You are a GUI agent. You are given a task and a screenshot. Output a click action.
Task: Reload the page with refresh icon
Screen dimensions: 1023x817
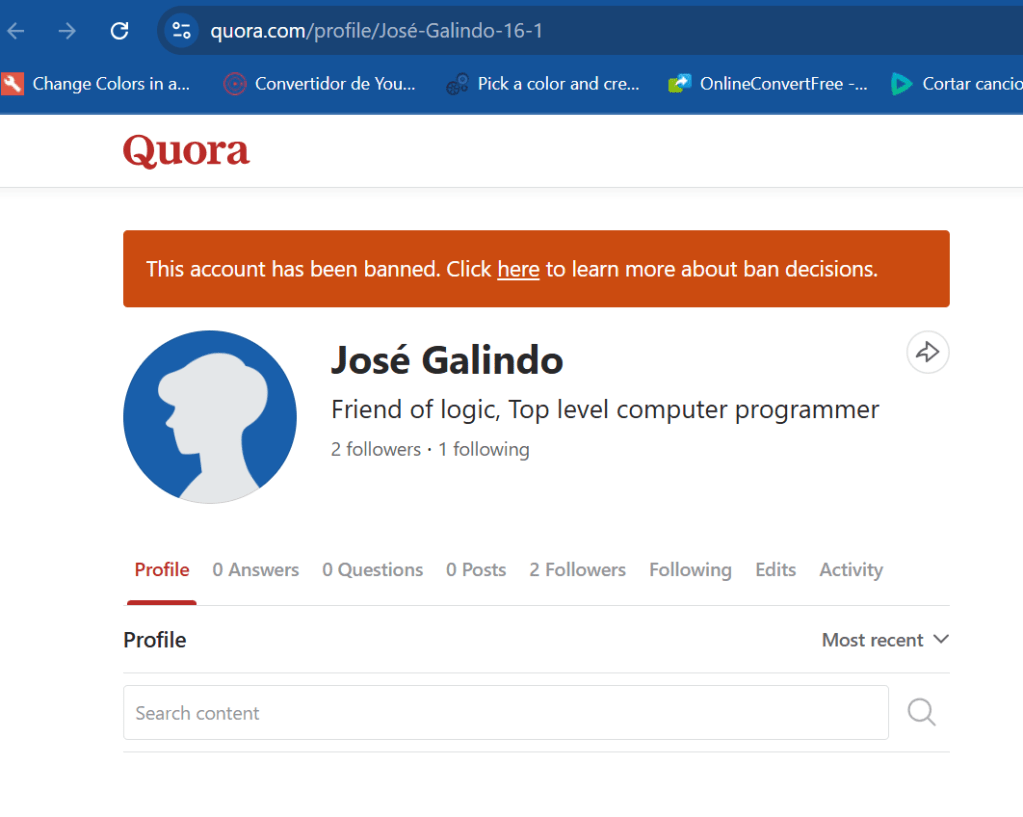click(x=119, y=31)
